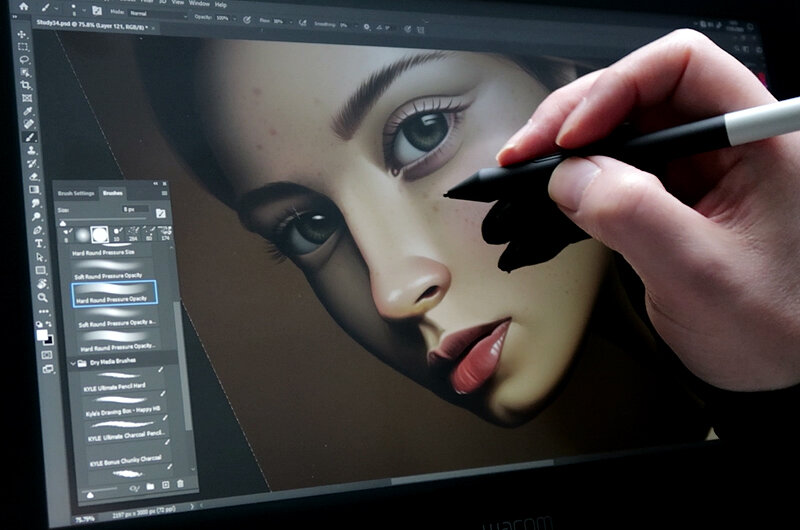This screenshot has height=530, width=800.
Task: Select the Object Selection tool
Action: coord(25,72)
